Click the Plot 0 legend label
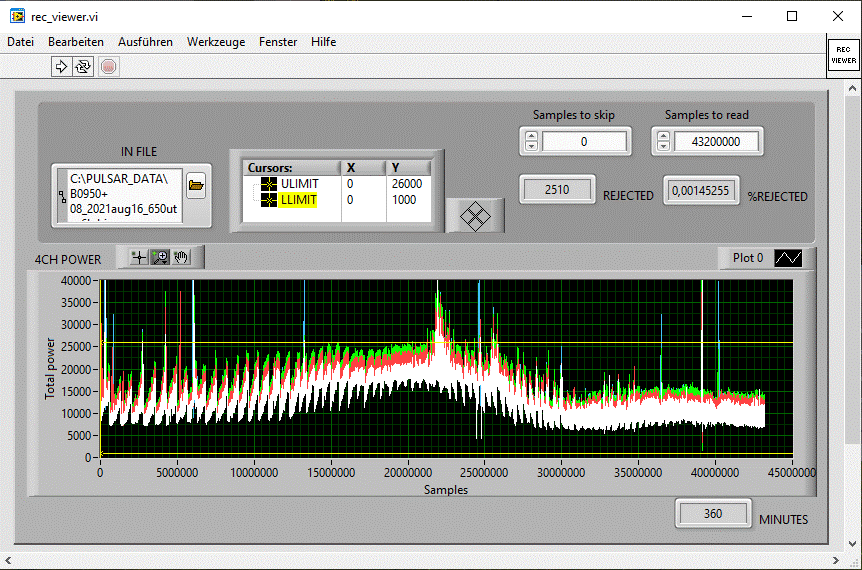The width and height of the screenshot is (862, 570). [748, 258]
